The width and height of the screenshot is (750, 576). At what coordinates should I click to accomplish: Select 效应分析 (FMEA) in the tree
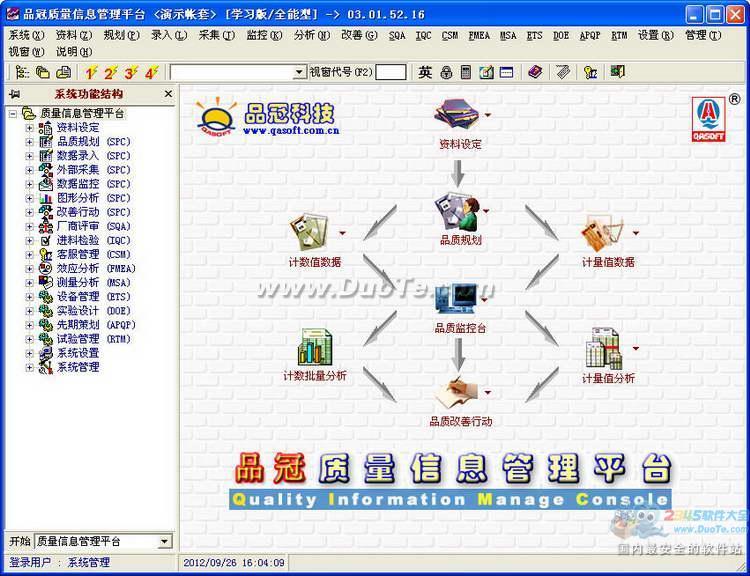(96, 269)
